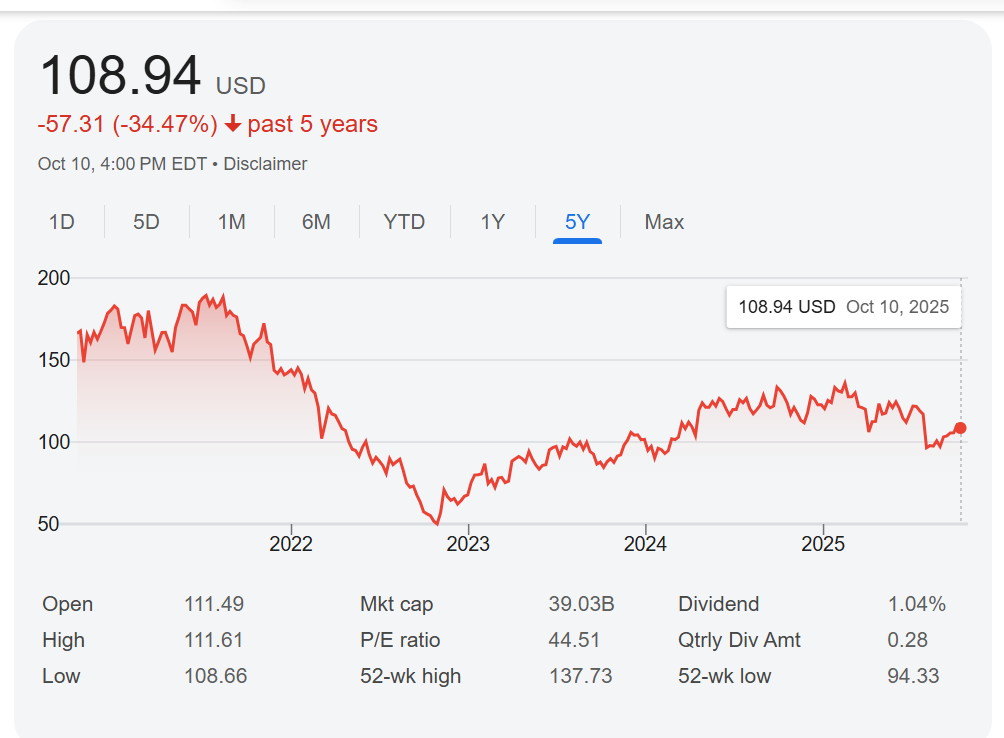1004x738 pixels.
Task: Show the Max price history tab
Action: (x=664, y=222)
